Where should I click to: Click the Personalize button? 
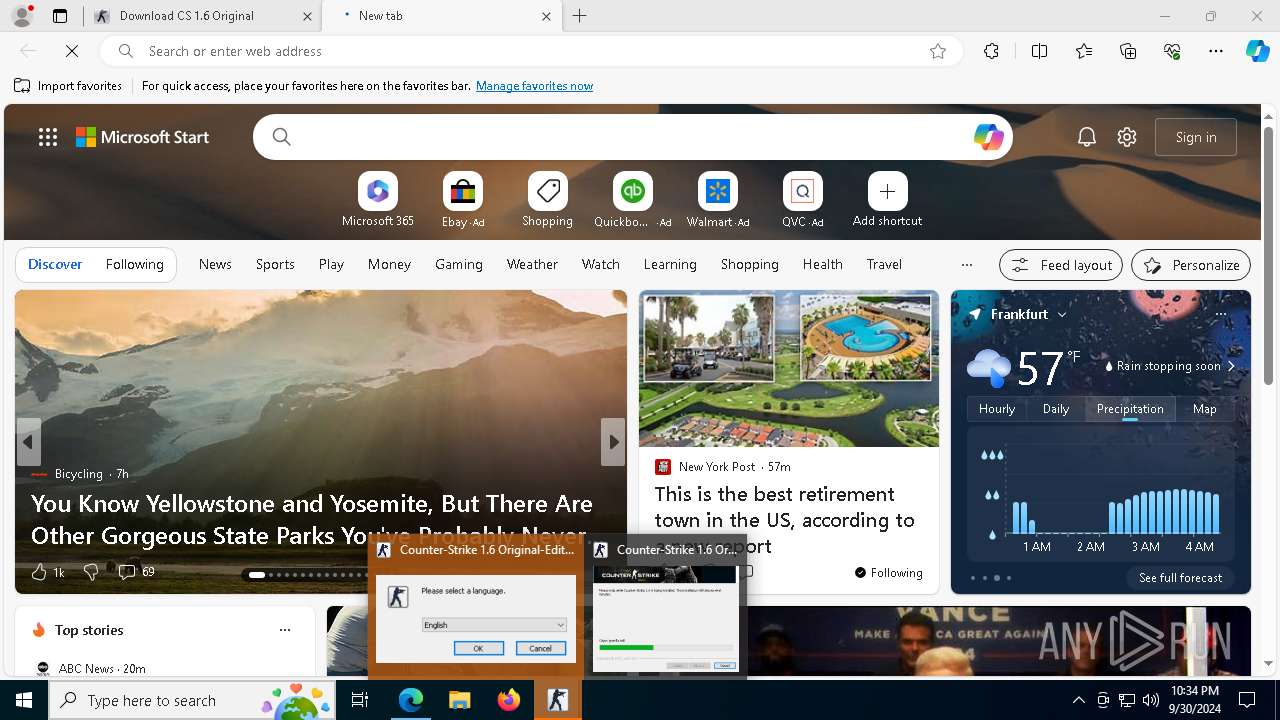pos(1191,265)
